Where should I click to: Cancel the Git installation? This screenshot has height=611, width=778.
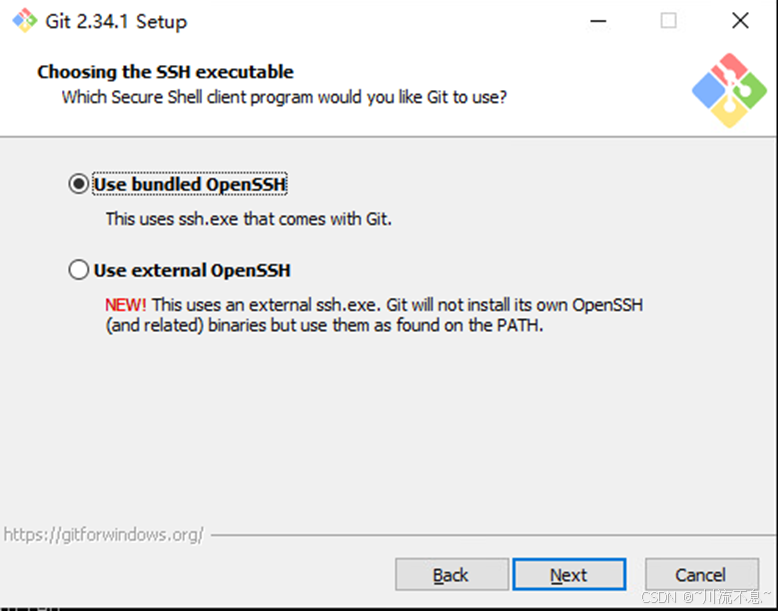point(702,575)
